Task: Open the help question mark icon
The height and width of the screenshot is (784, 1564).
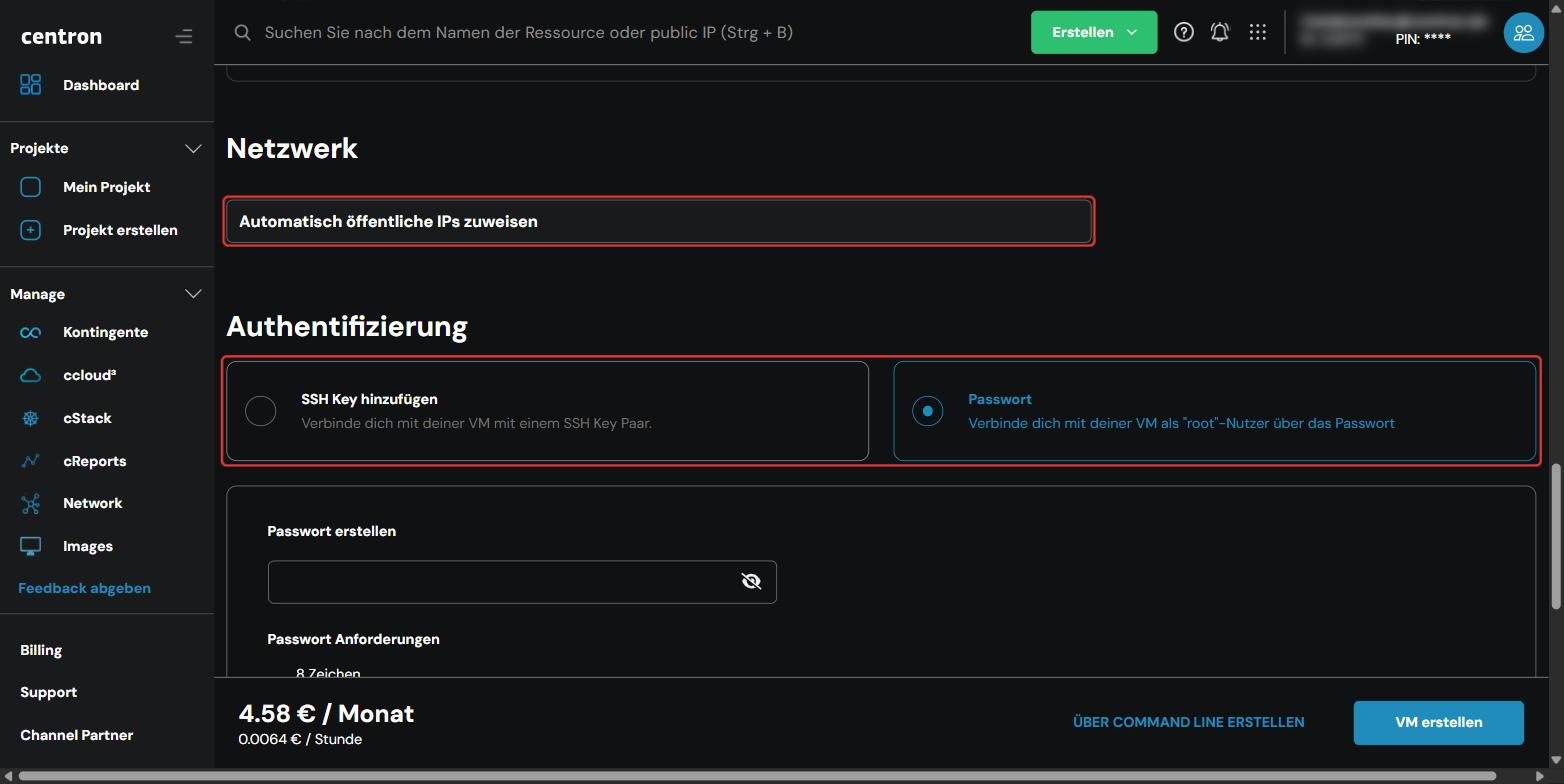Action: click(x=1183, y=32)
